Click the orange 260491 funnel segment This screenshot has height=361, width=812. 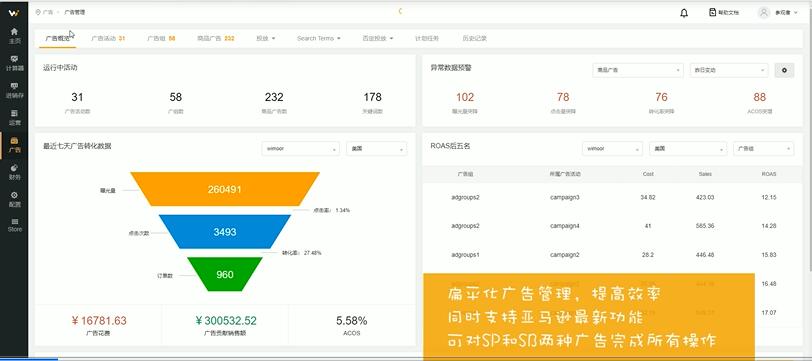click(225, 189)
